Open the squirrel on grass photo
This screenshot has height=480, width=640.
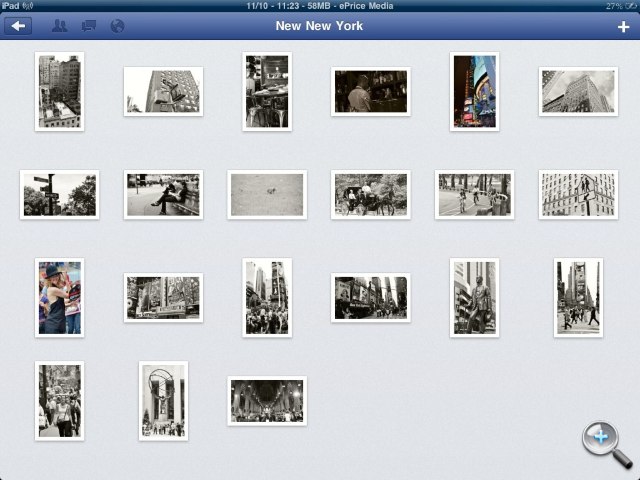coord(267,195)
